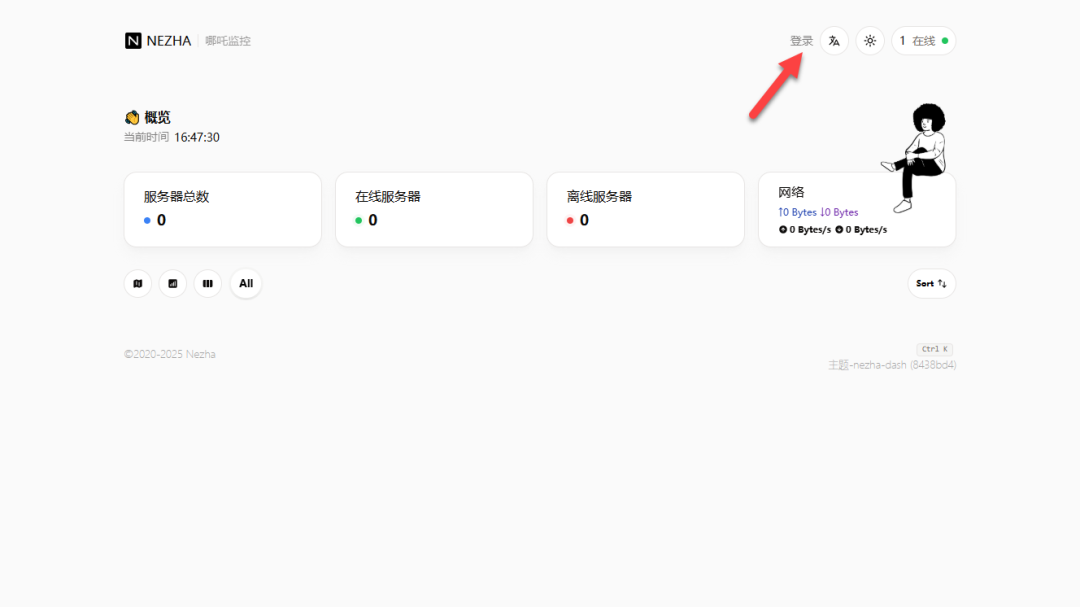
Task: Select the 网络 network stats card
Action: coord(857,209)
